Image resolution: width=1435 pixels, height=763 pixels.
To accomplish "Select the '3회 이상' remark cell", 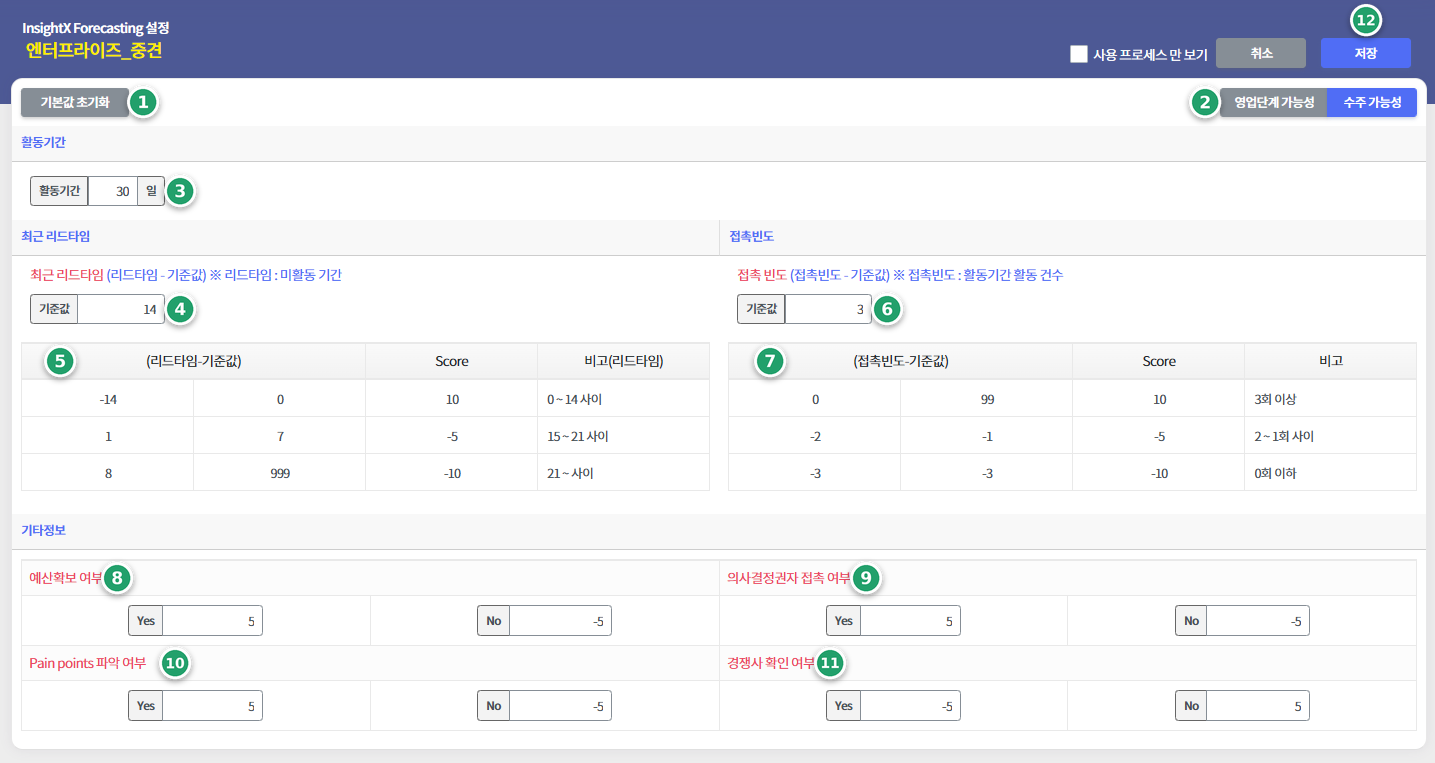I will [1330, 399].
